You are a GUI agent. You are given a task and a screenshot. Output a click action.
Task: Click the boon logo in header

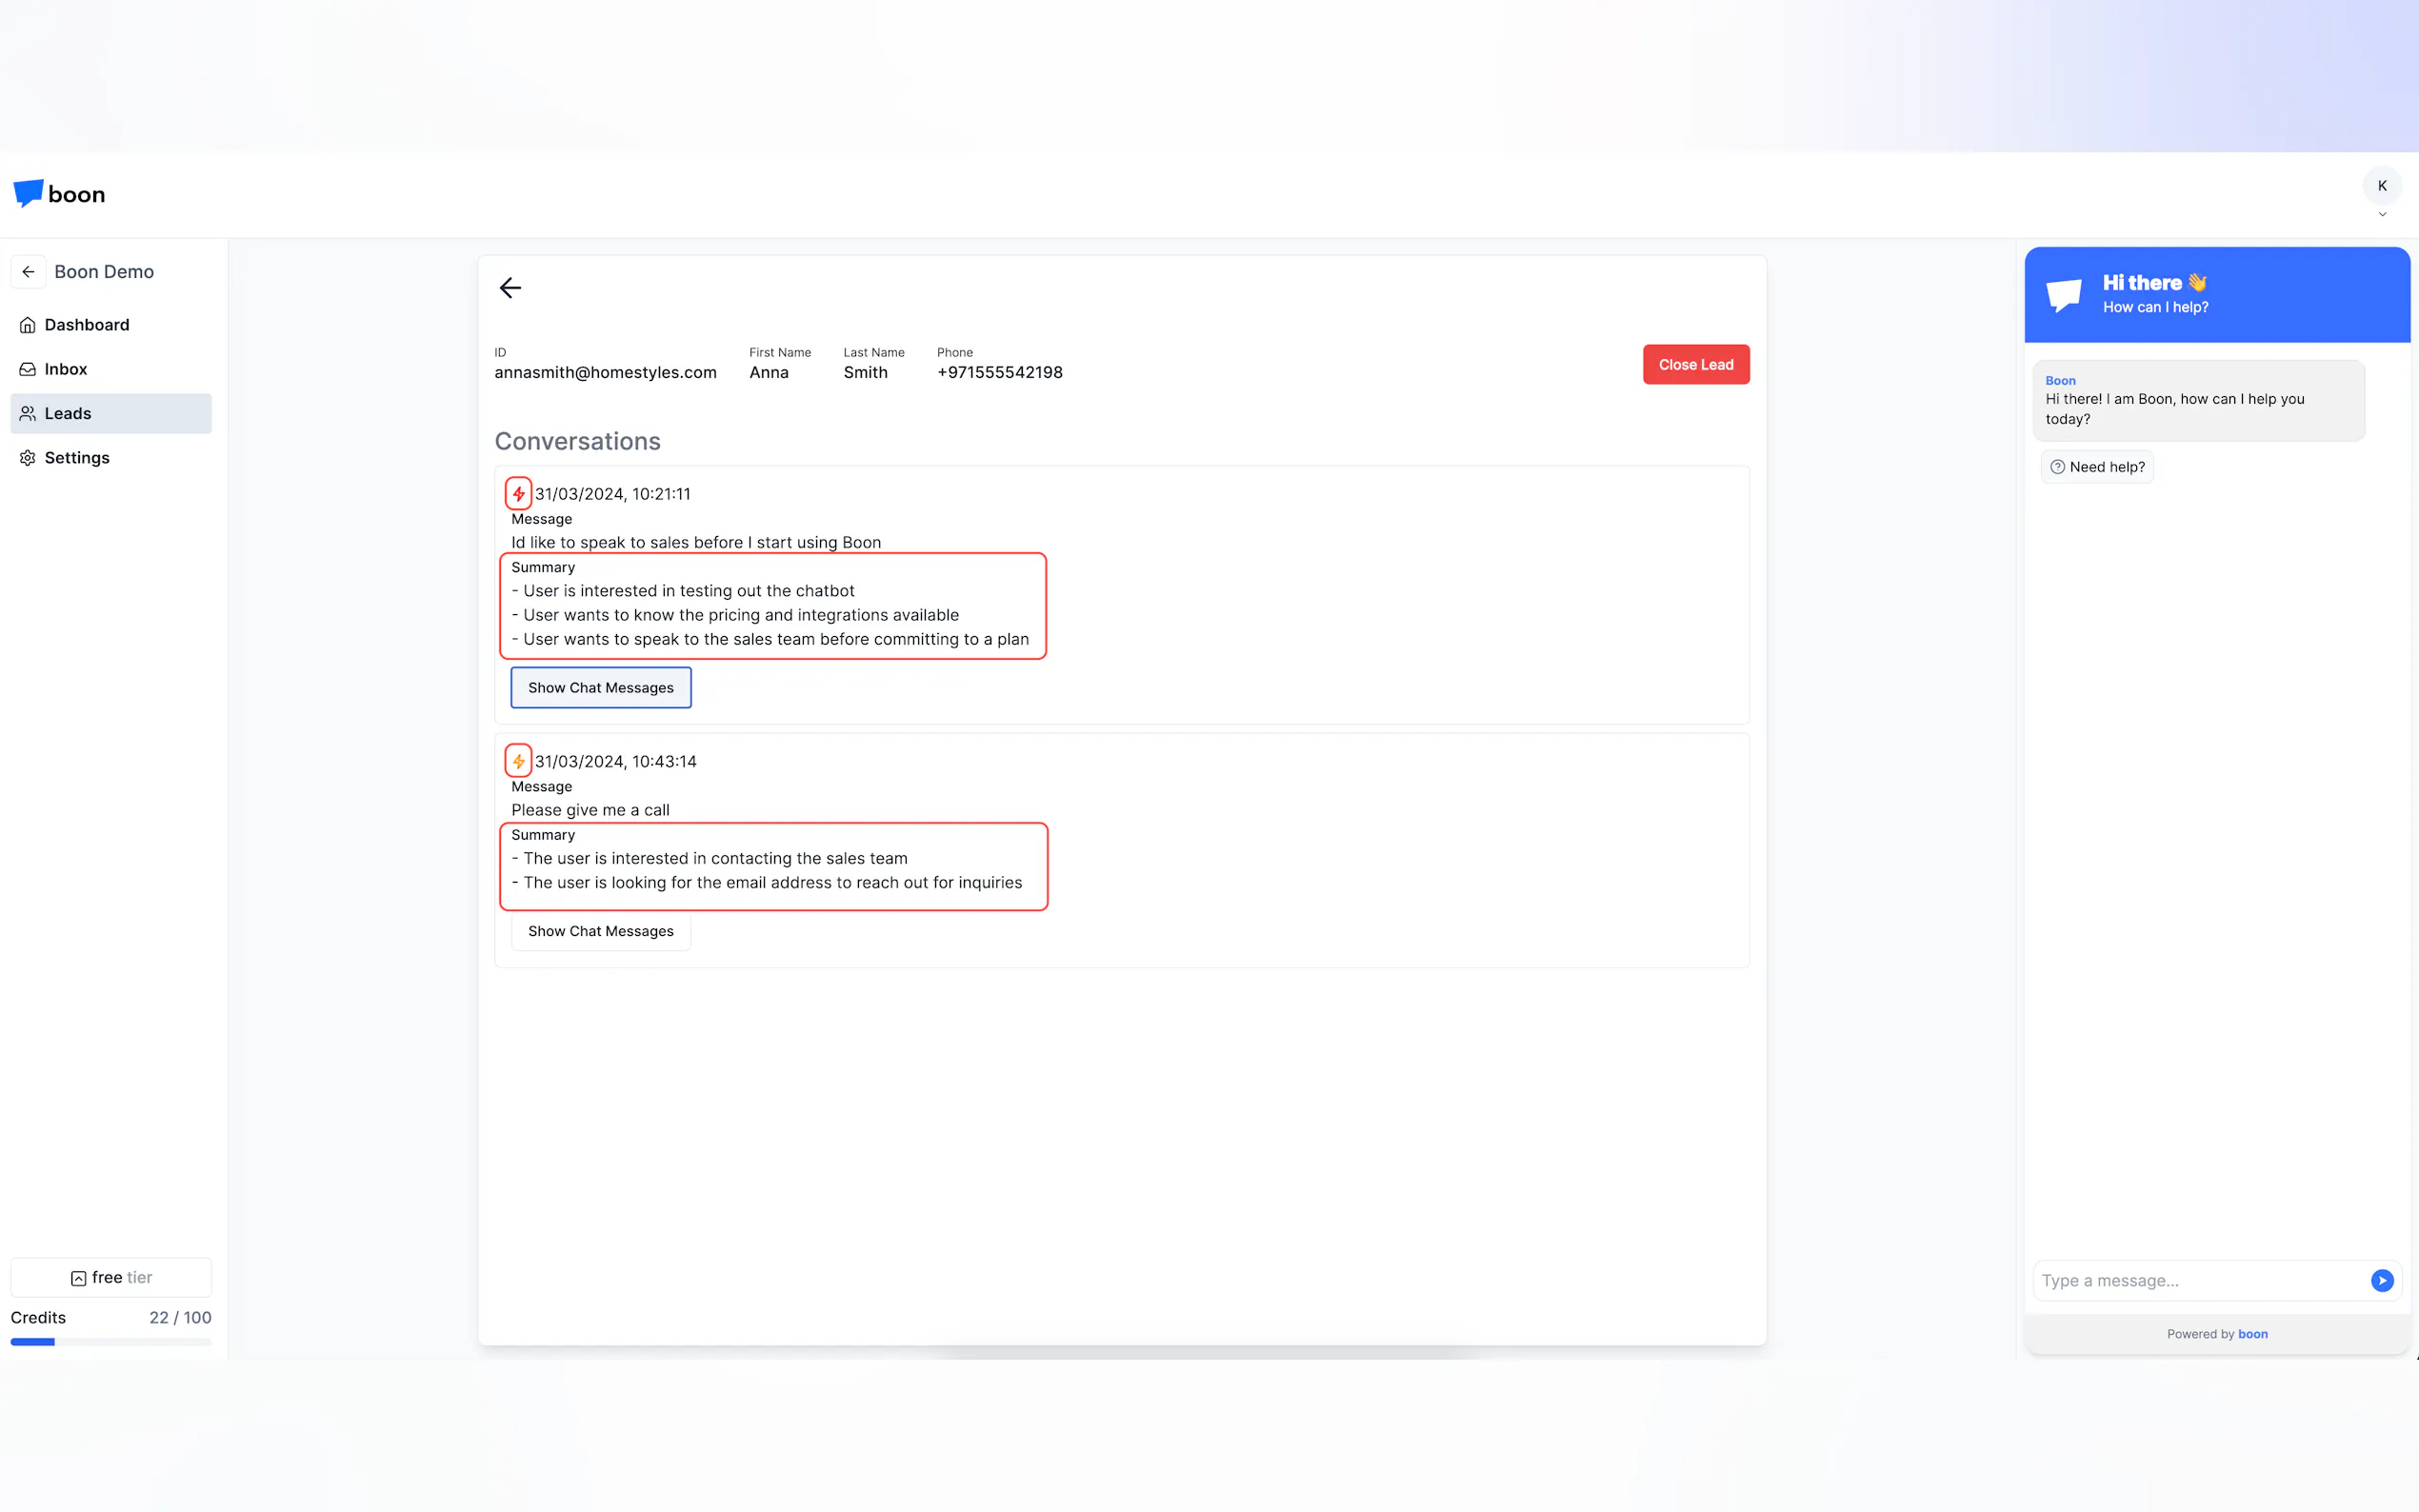[59, 194]
